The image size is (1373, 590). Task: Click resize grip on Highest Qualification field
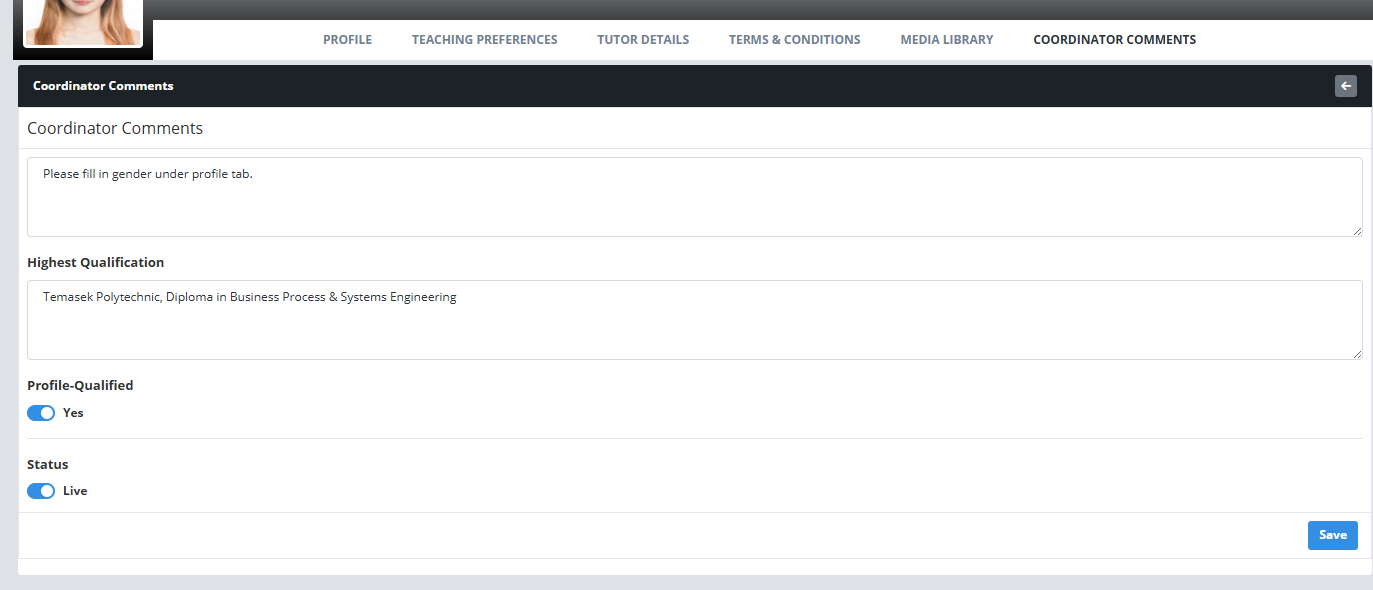[x=1357, y=354]
